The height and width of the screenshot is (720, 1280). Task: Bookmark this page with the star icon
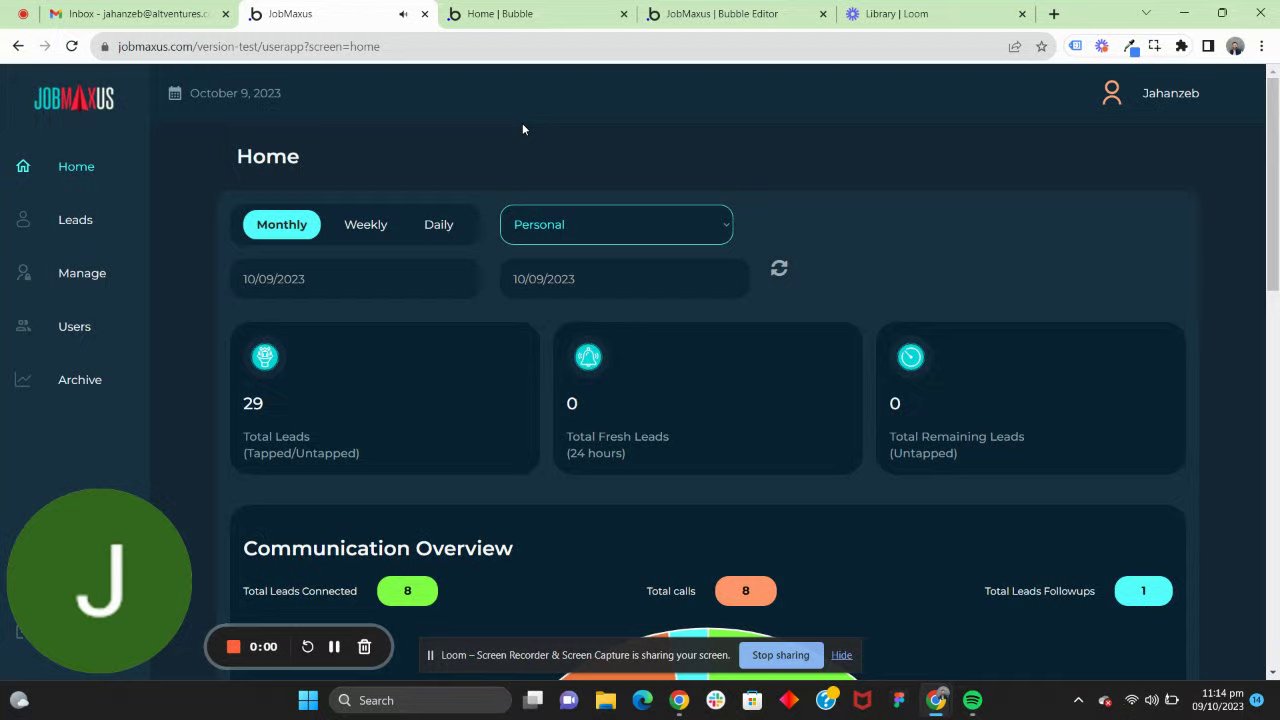pos(1041,46)
